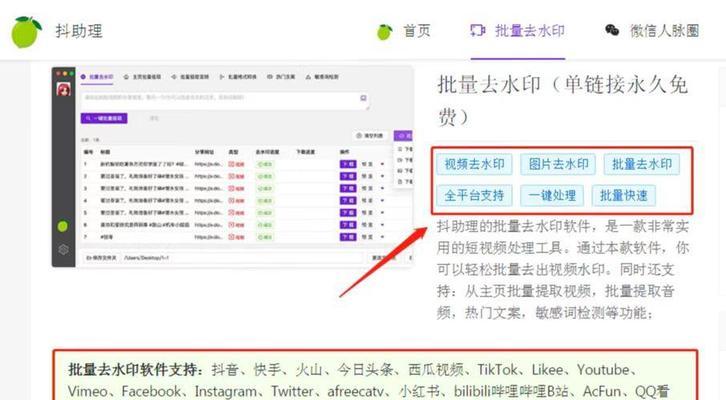Click 今日头条 in the platform list
Viewport: 726px width, 400px height.
coord(365,370)
